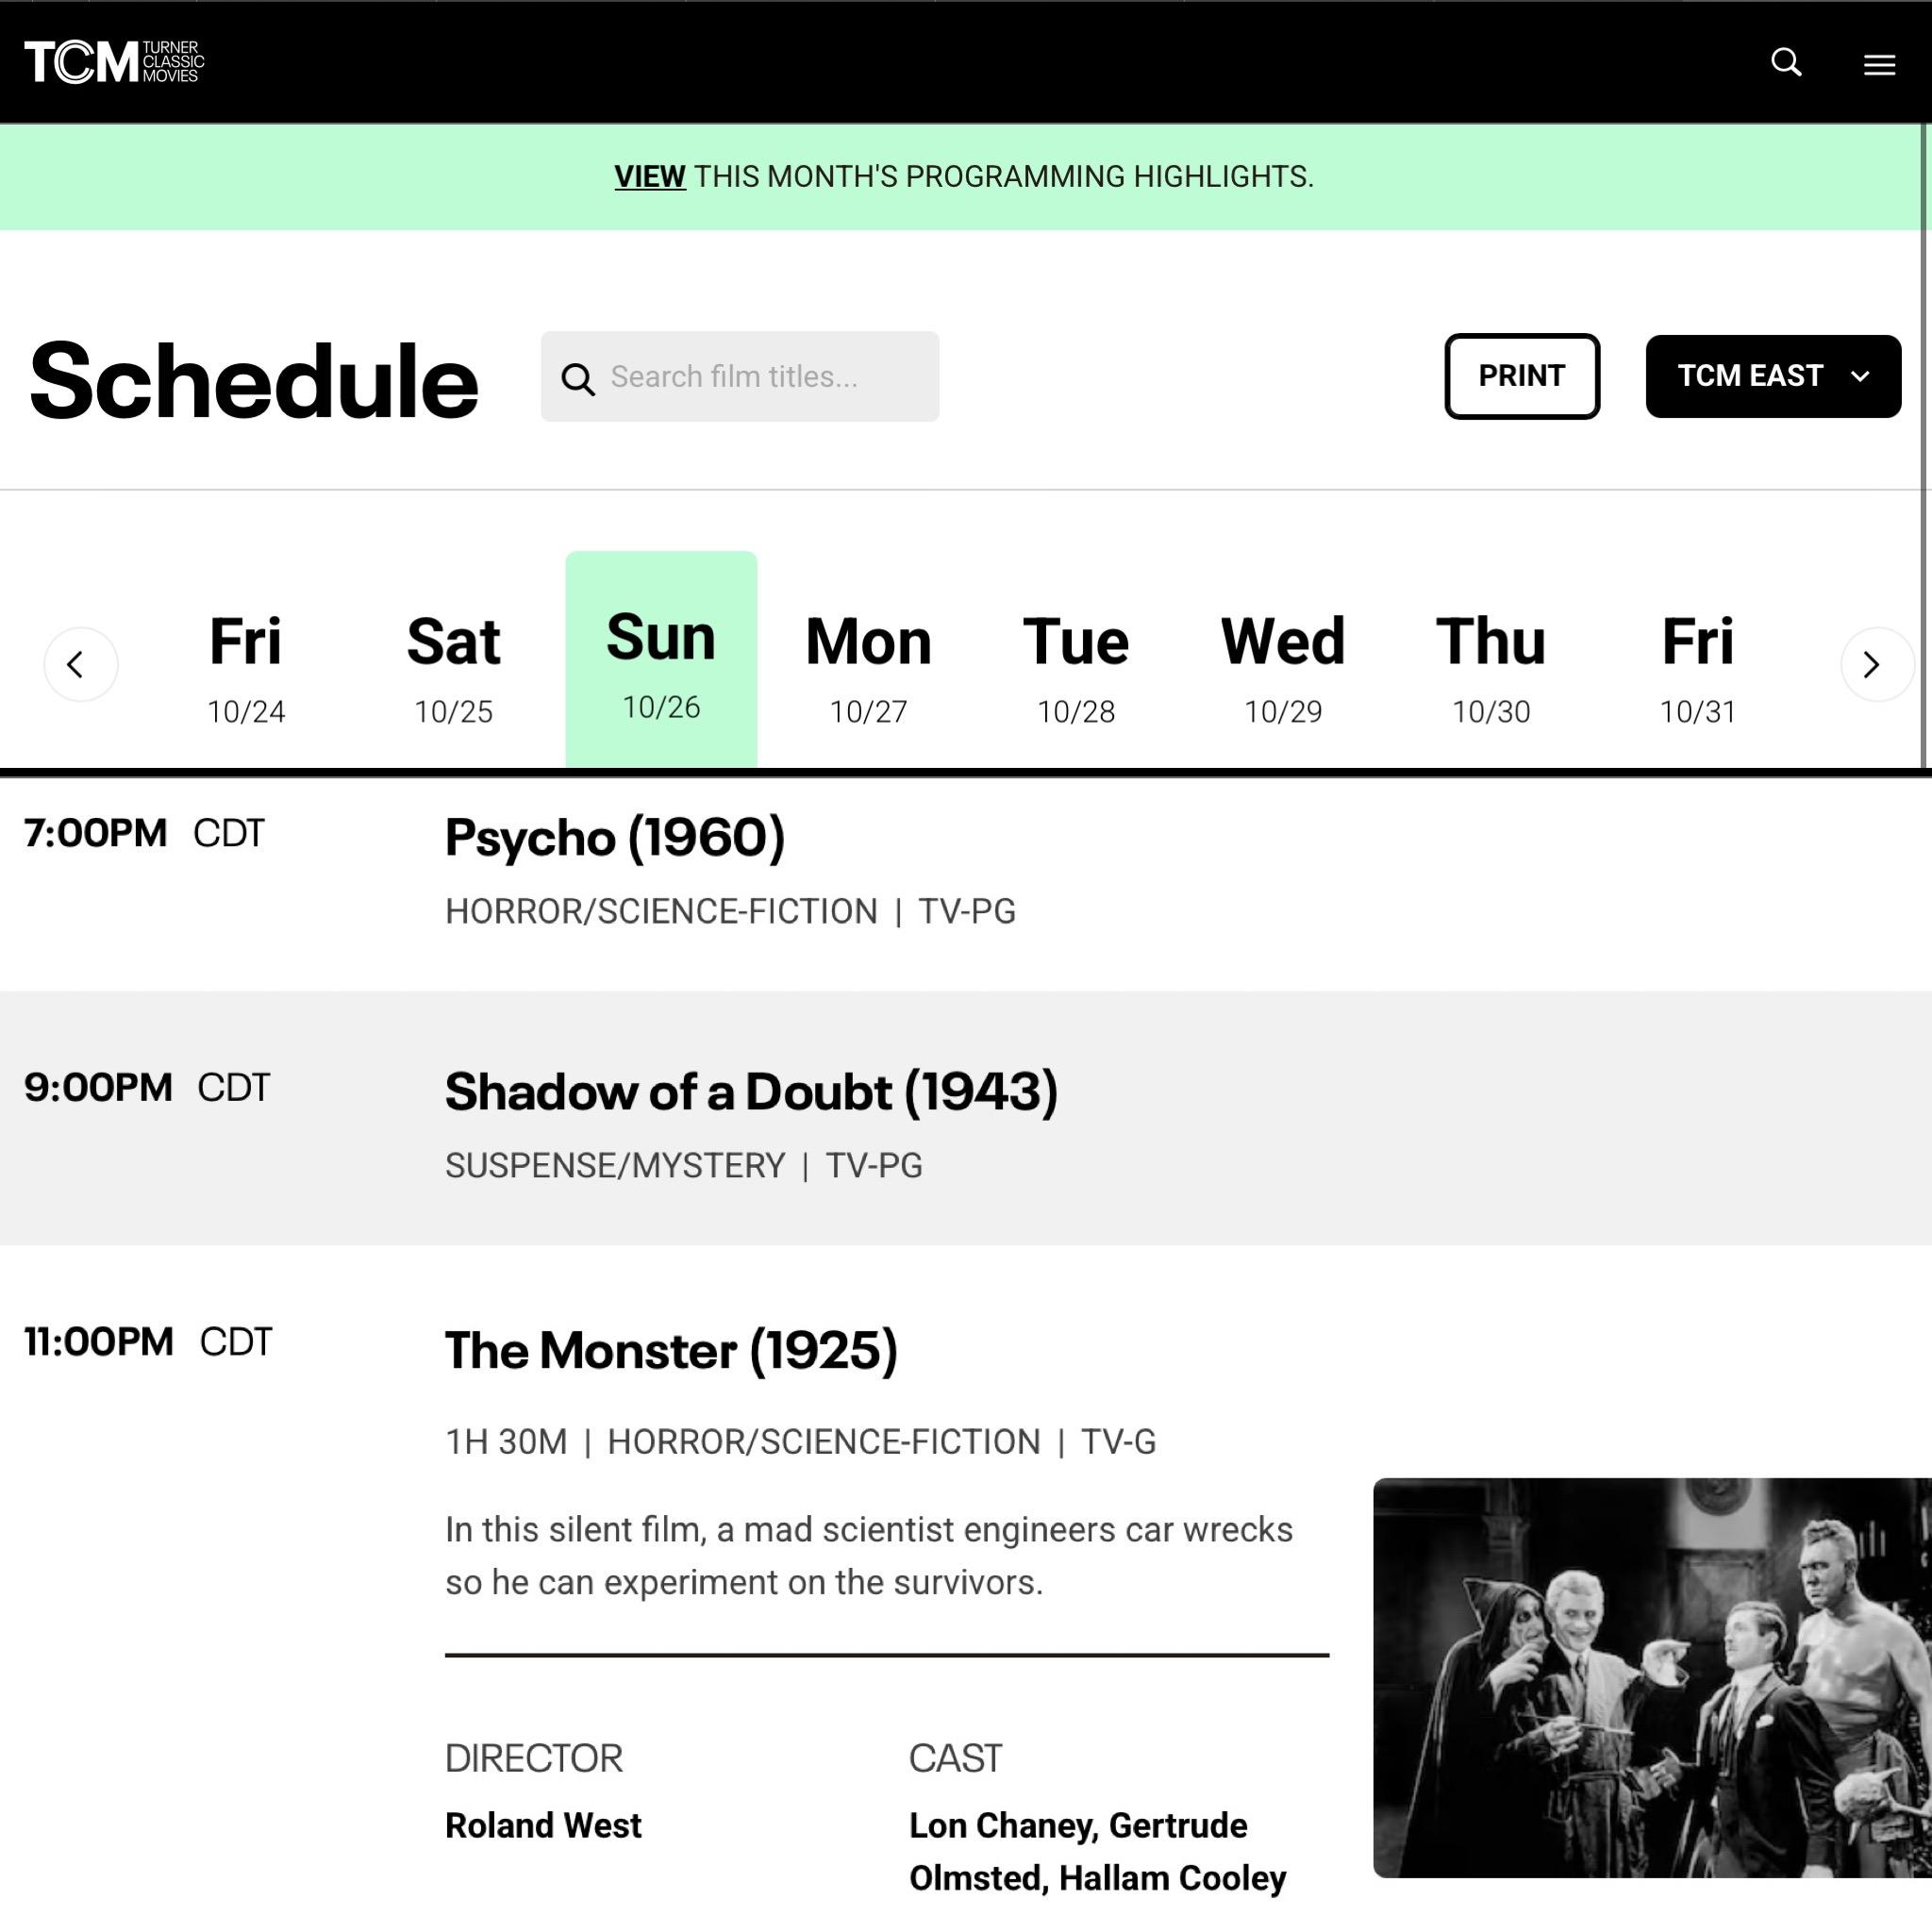This screenshot has width=1932, height=1932.
Task: Go to previous week of dates
Action: coord(80,664)
